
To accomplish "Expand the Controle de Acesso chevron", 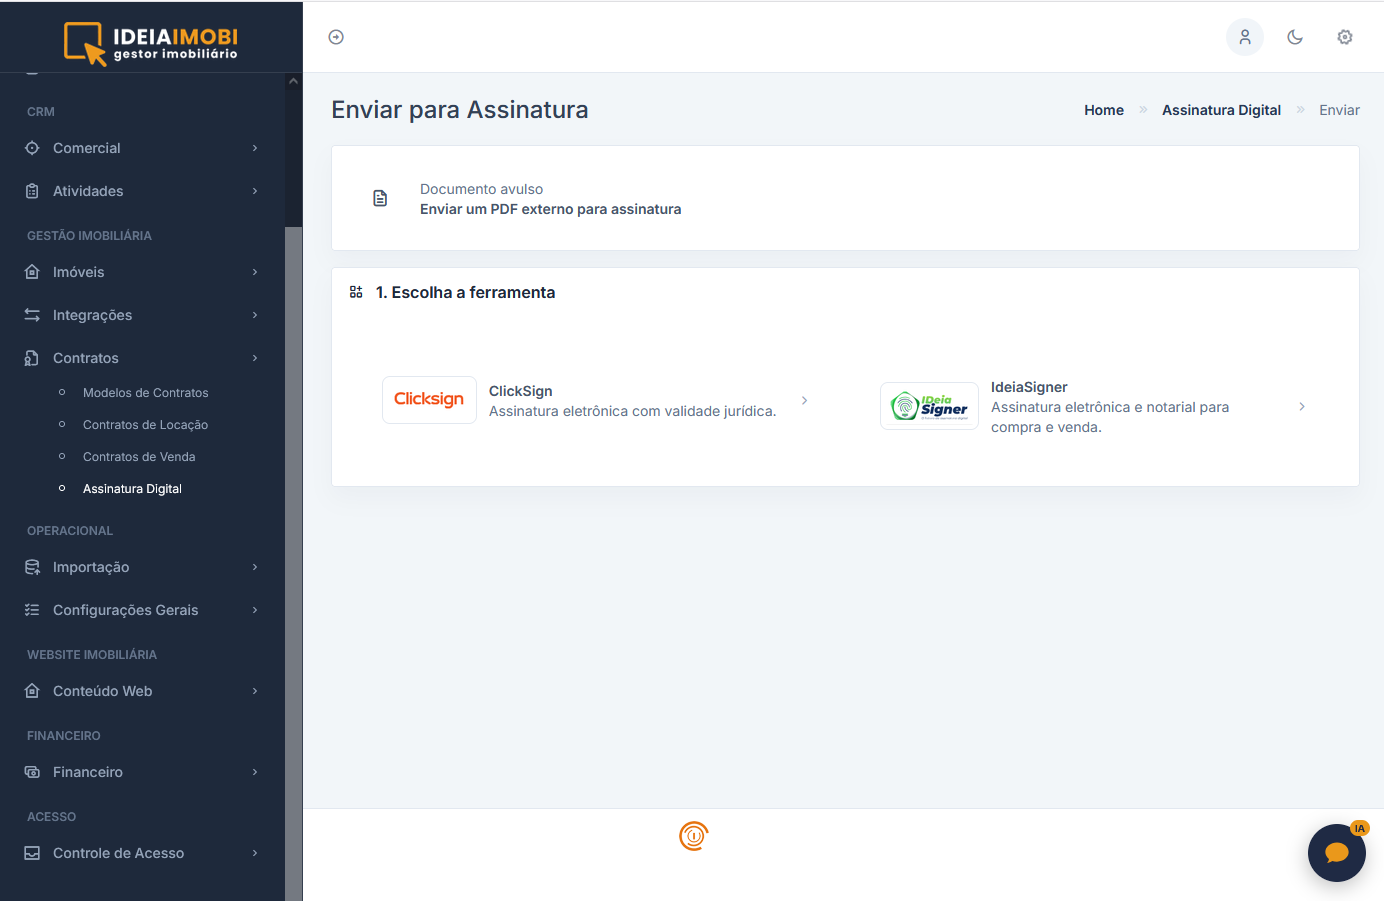I will 255,853.
